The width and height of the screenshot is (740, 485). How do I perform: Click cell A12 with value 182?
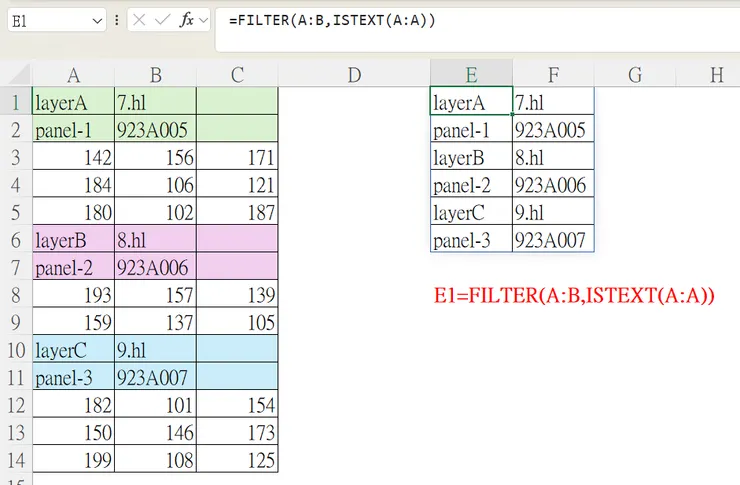pos(73,405)
